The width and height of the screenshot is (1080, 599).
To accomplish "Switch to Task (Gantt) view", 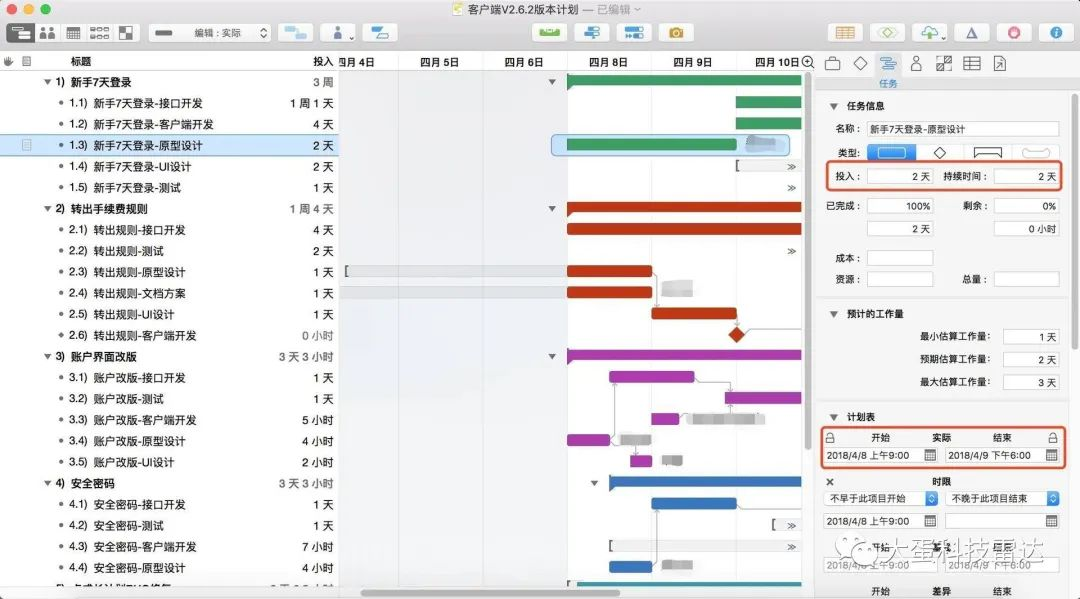I will point(21,32).
